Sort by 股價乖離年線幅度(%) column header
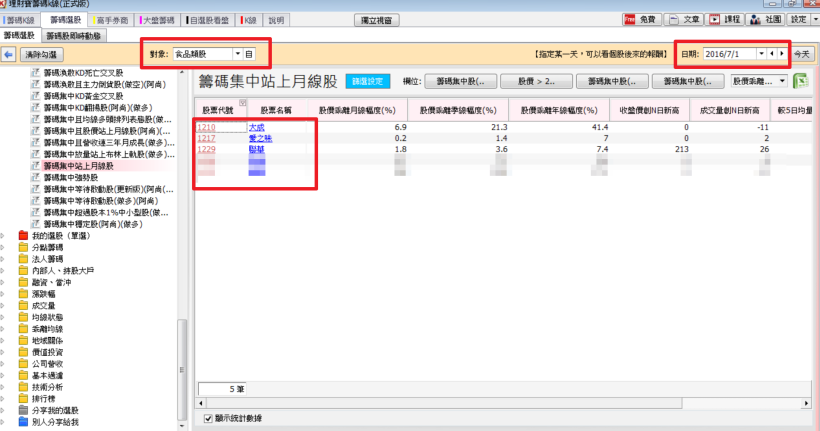The image size is (820, 431). tap(559, 110)
